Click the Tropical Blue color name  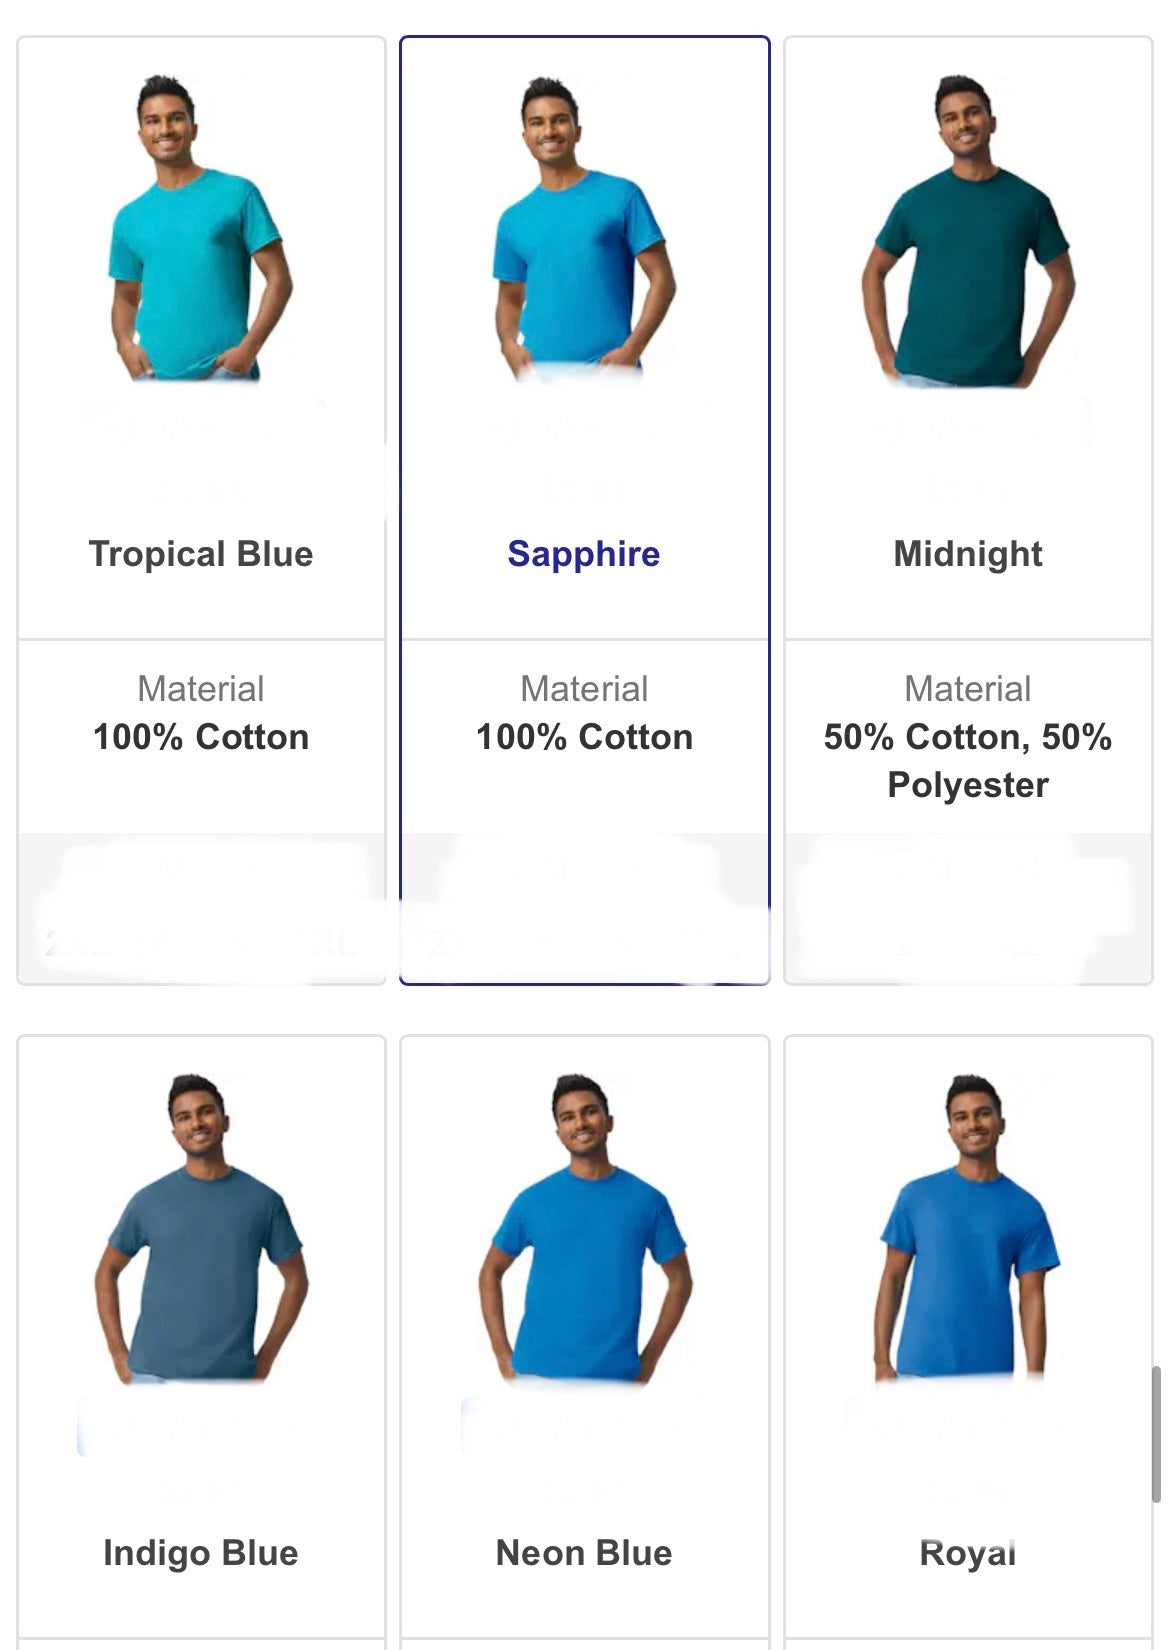[201, 554]
